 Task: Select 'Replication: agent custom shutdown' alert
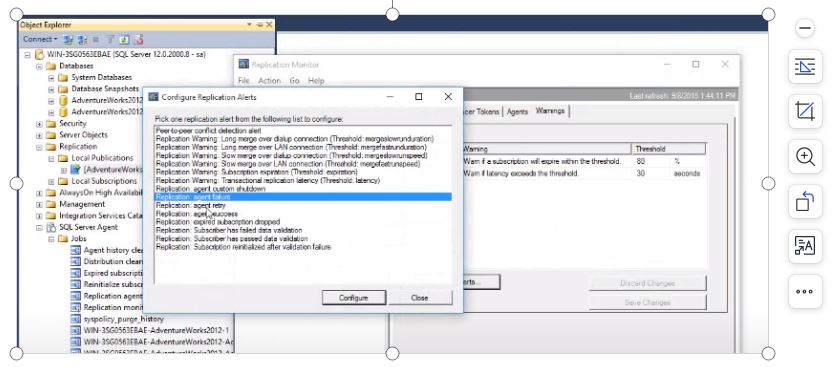(303, 188)
